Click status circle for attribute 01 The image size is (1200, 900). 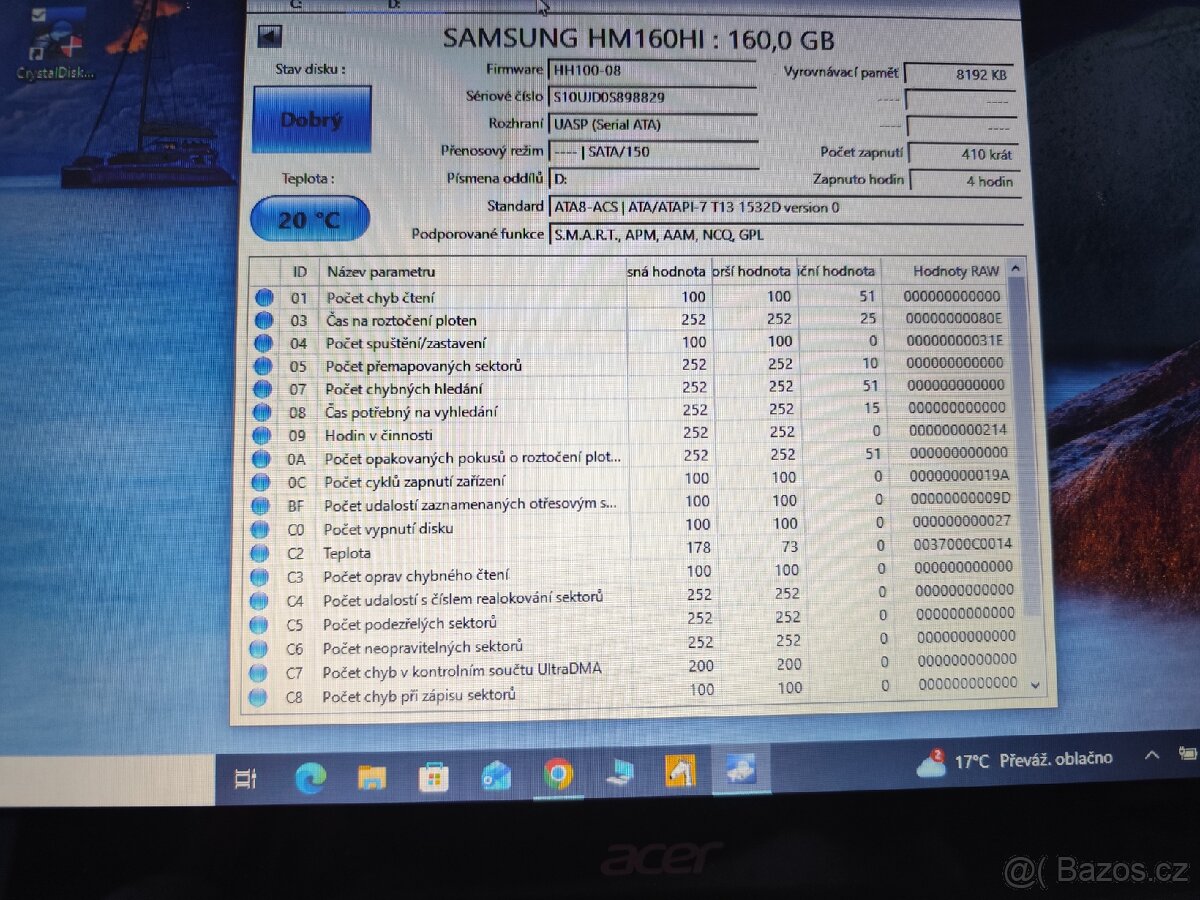point(264,297)
